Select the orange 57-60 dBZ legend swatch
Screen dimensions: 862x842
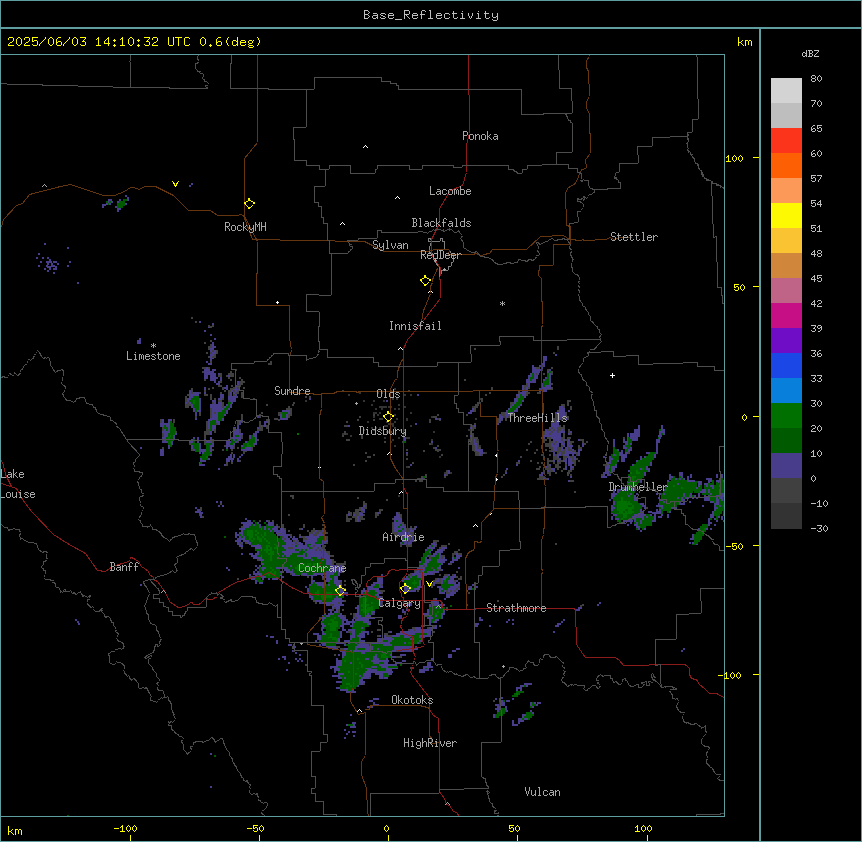tap(786, 165)
